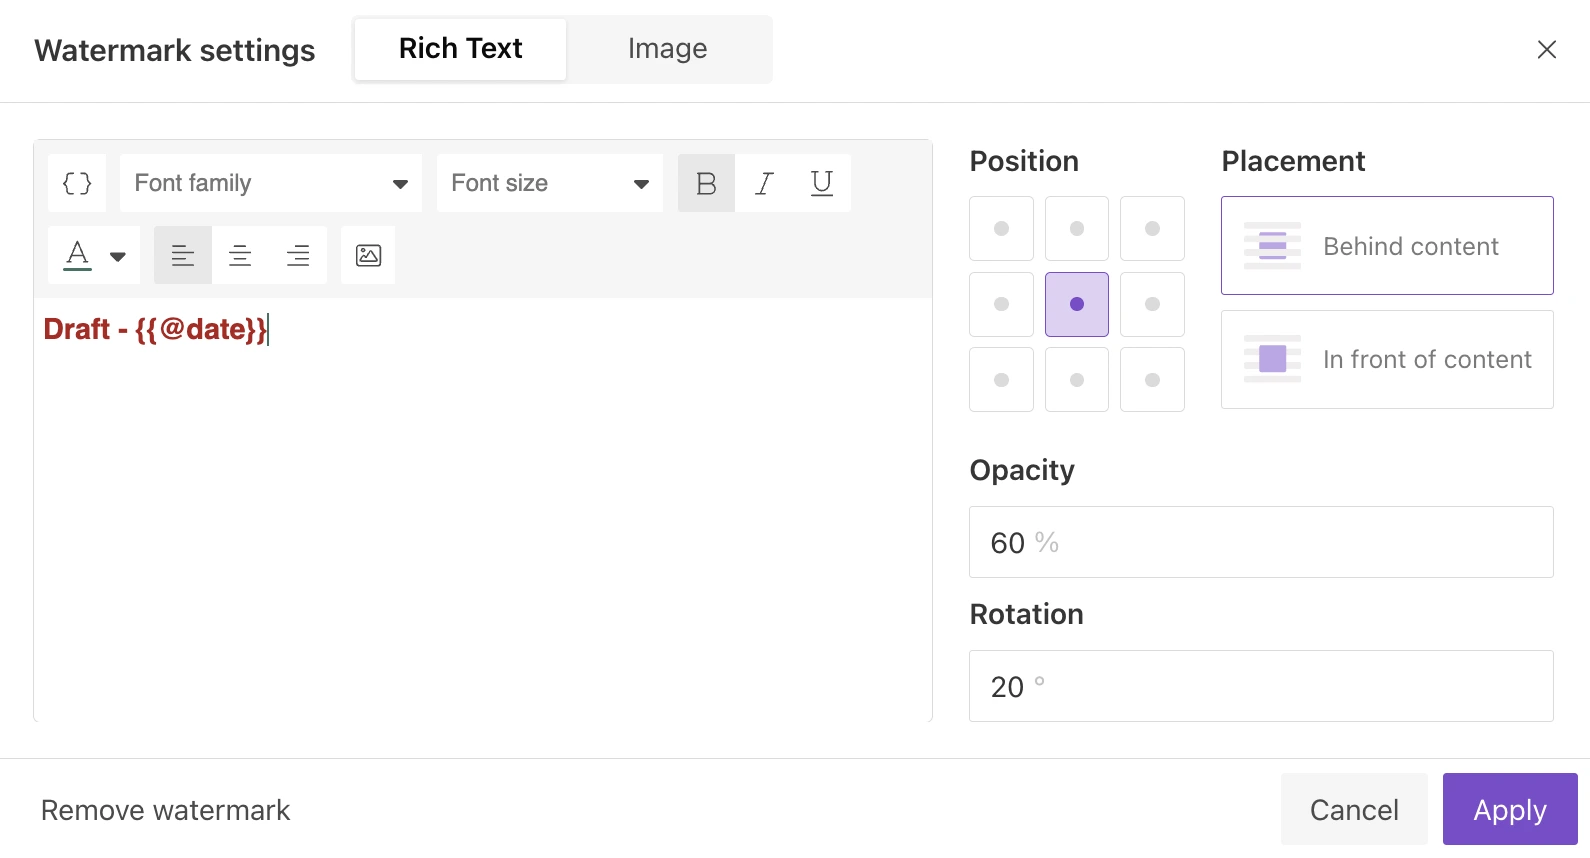The image size is (1590, 858).
Task: Set position to top right
Action: pos(1152,229)
